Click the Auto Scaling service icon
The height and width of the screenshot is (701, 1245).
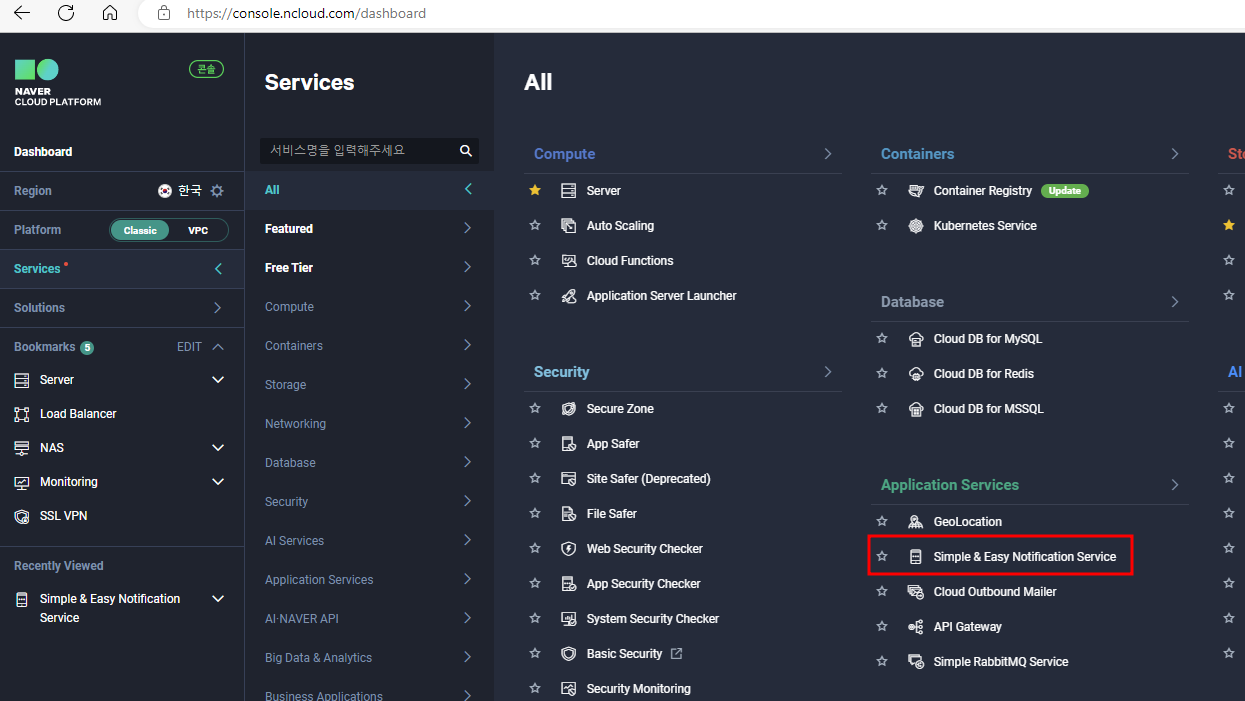[569, 226]
